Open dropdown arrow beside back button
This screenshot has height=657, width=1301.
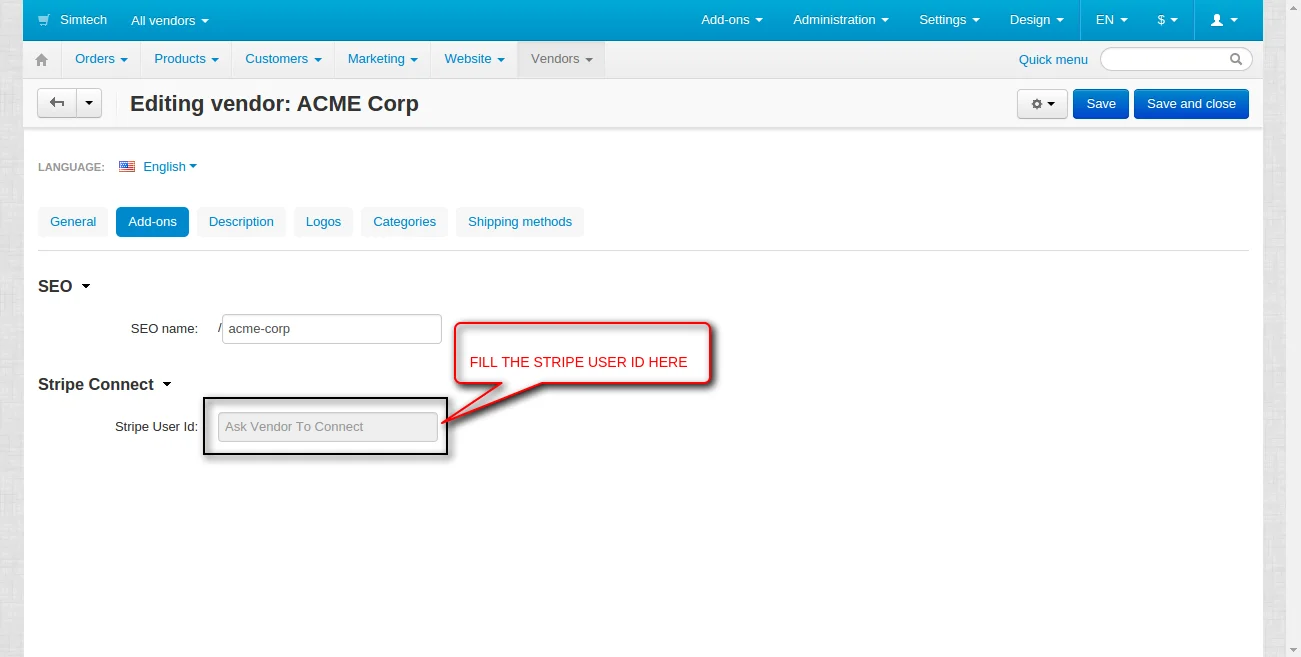89,103
